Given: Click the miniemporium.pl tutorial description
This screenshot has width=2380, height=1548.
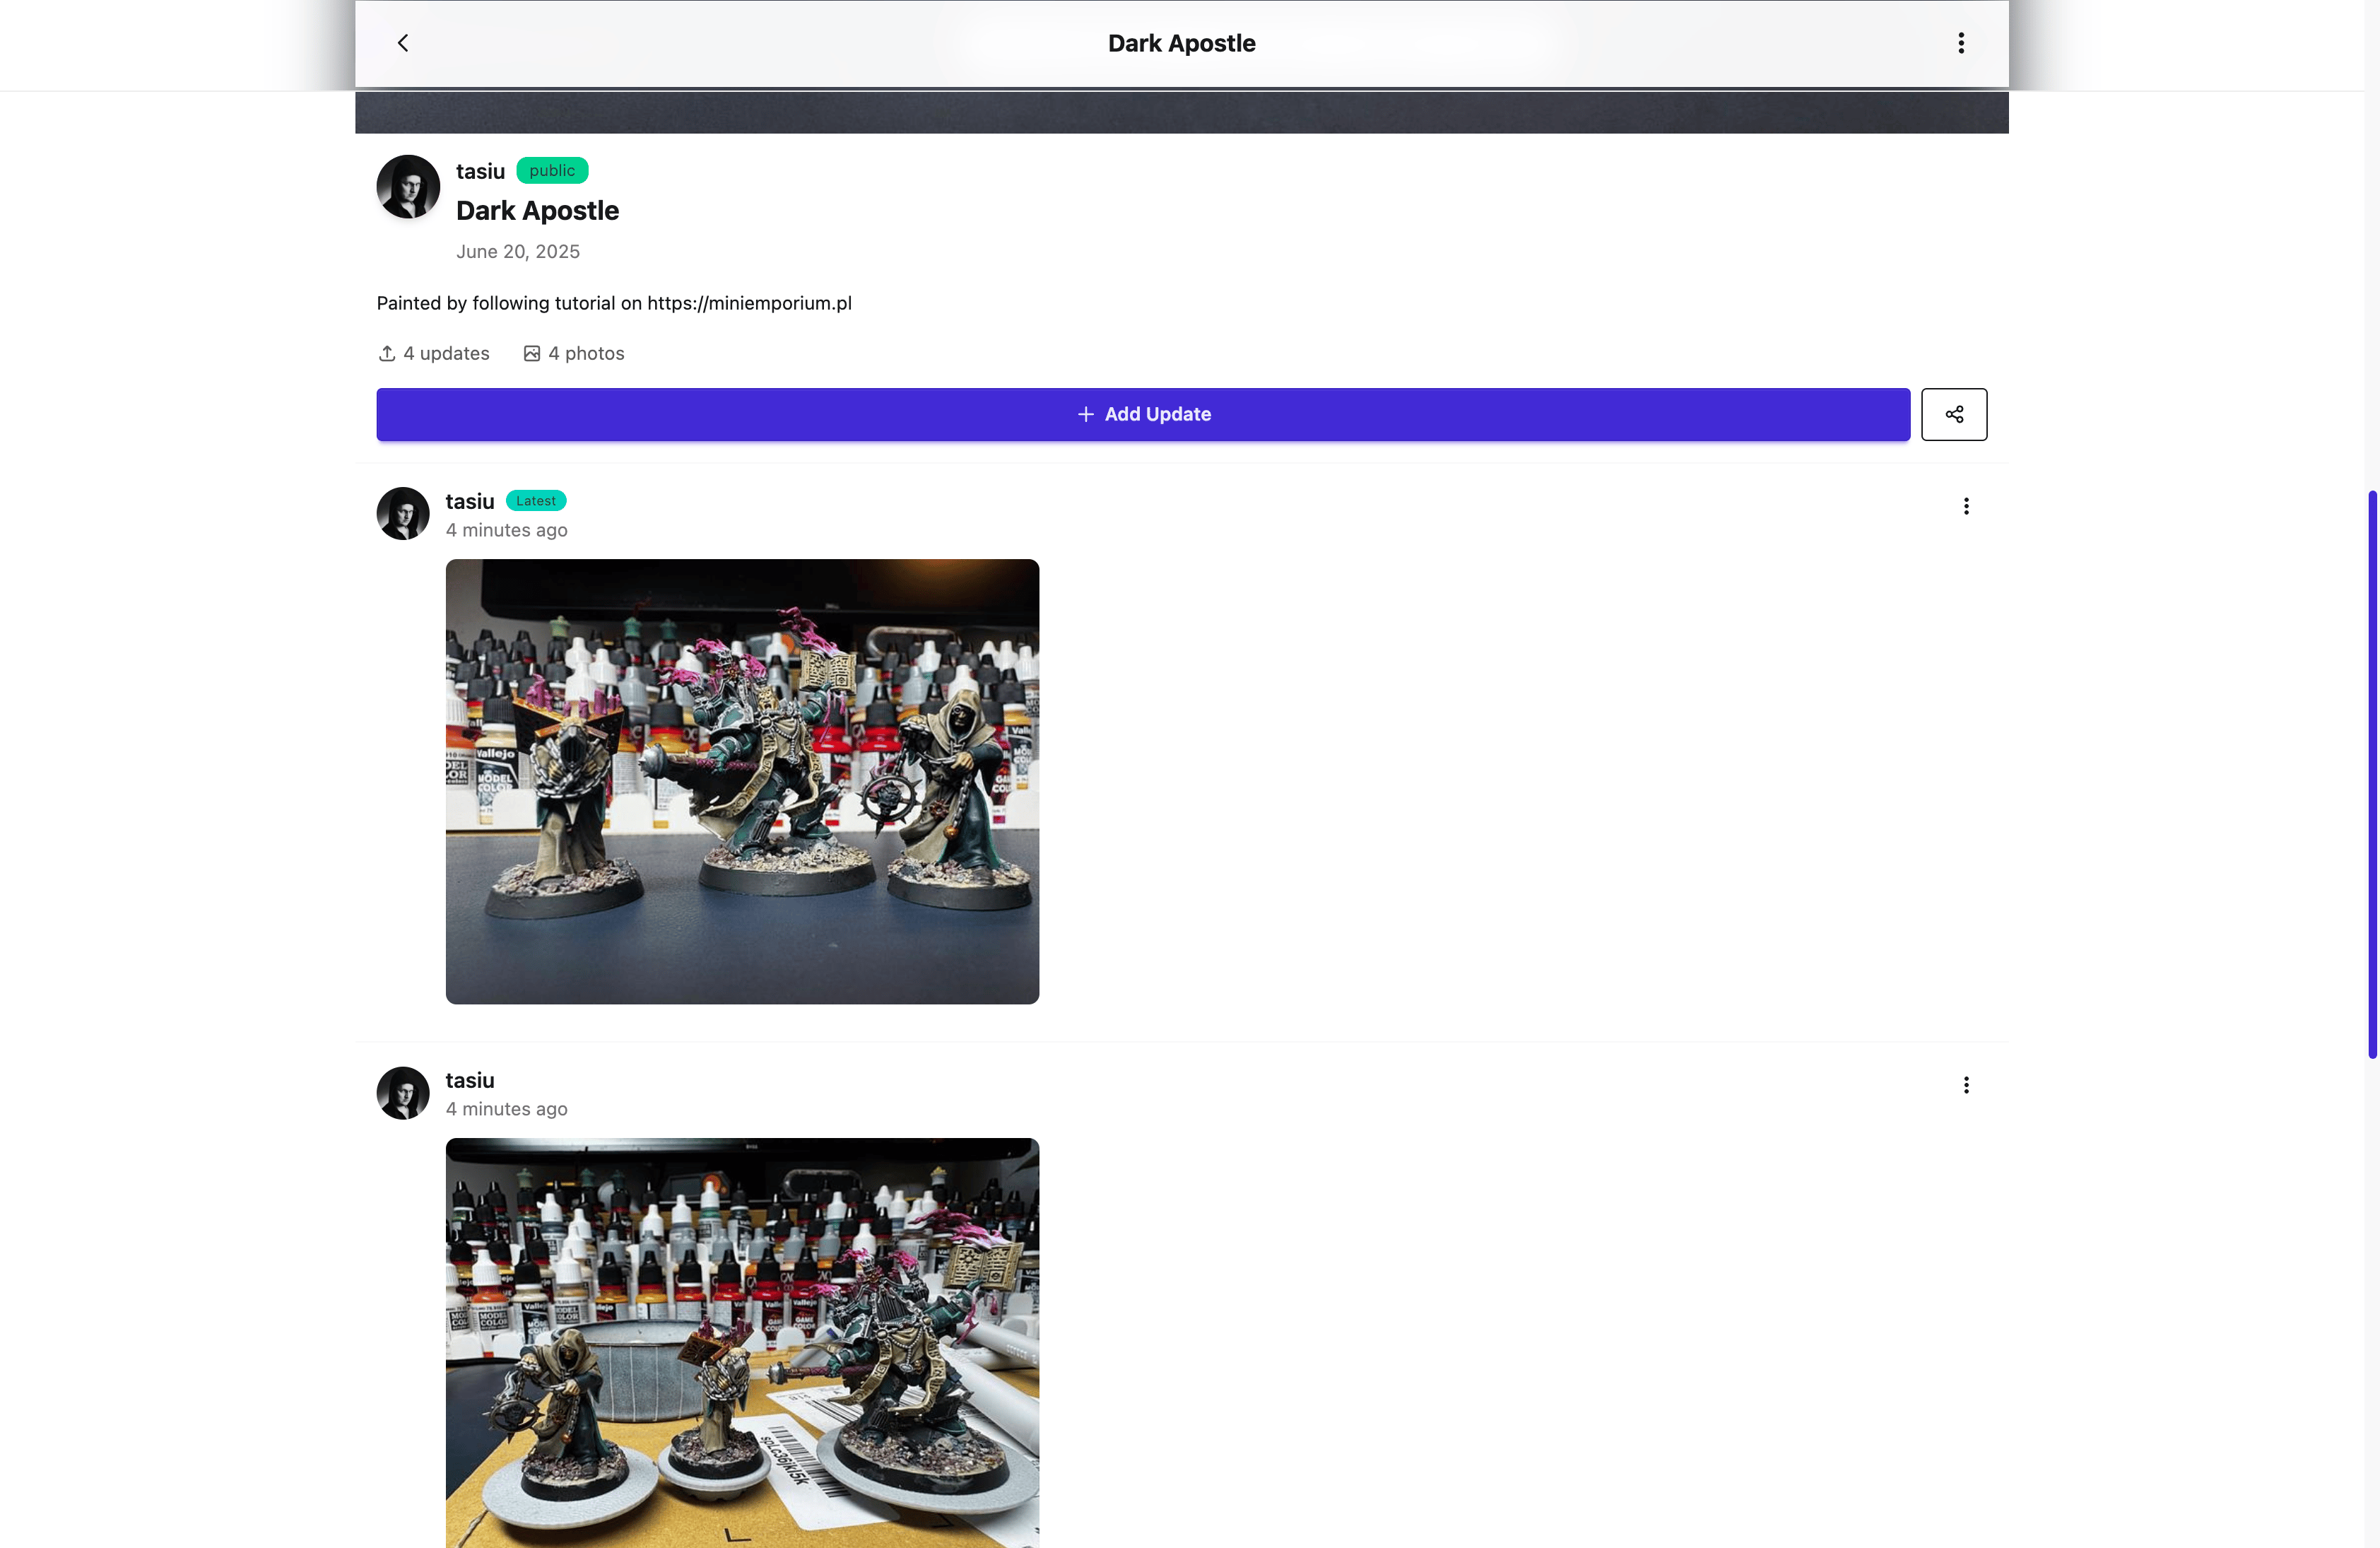Looking at the screenshot, I should (x=614, y=303).
